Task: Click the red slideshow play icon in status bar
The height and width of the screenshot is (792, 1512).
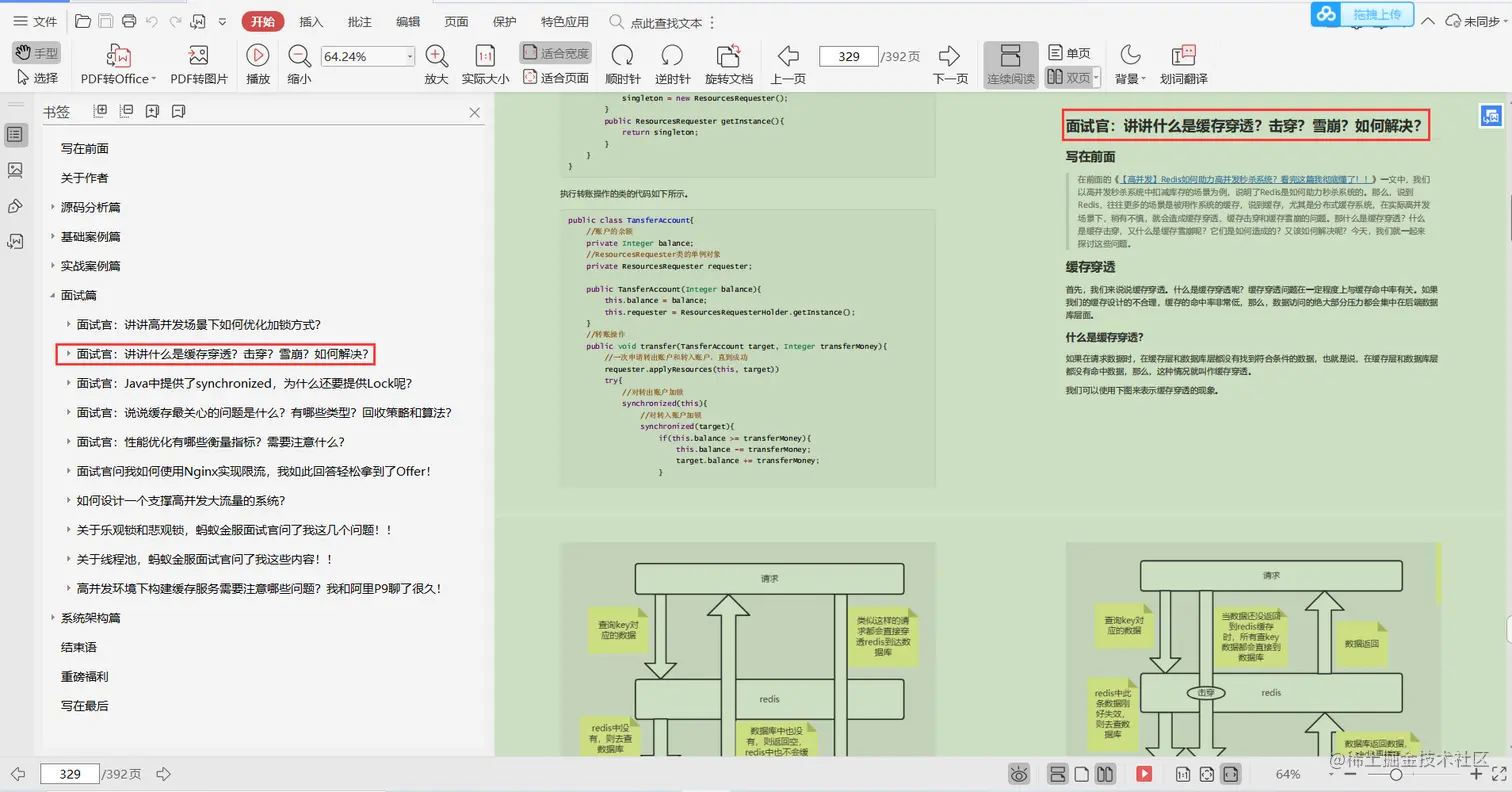Action: [x=1144, y=774]
